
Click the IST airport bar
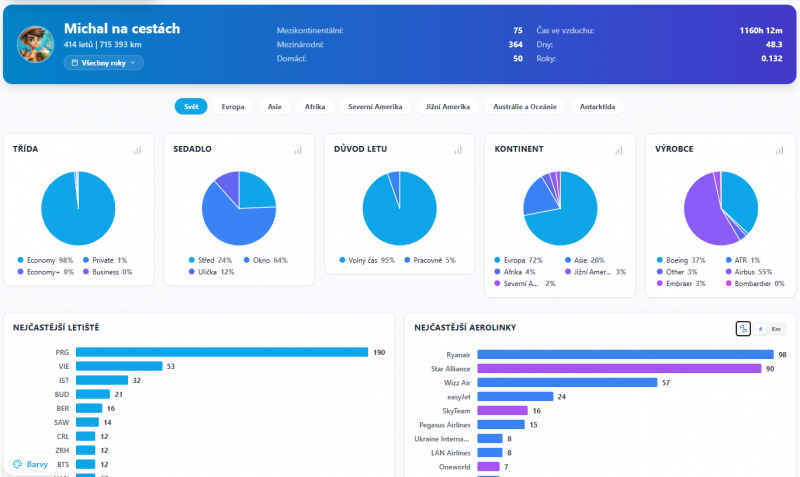tap(102, 380)
